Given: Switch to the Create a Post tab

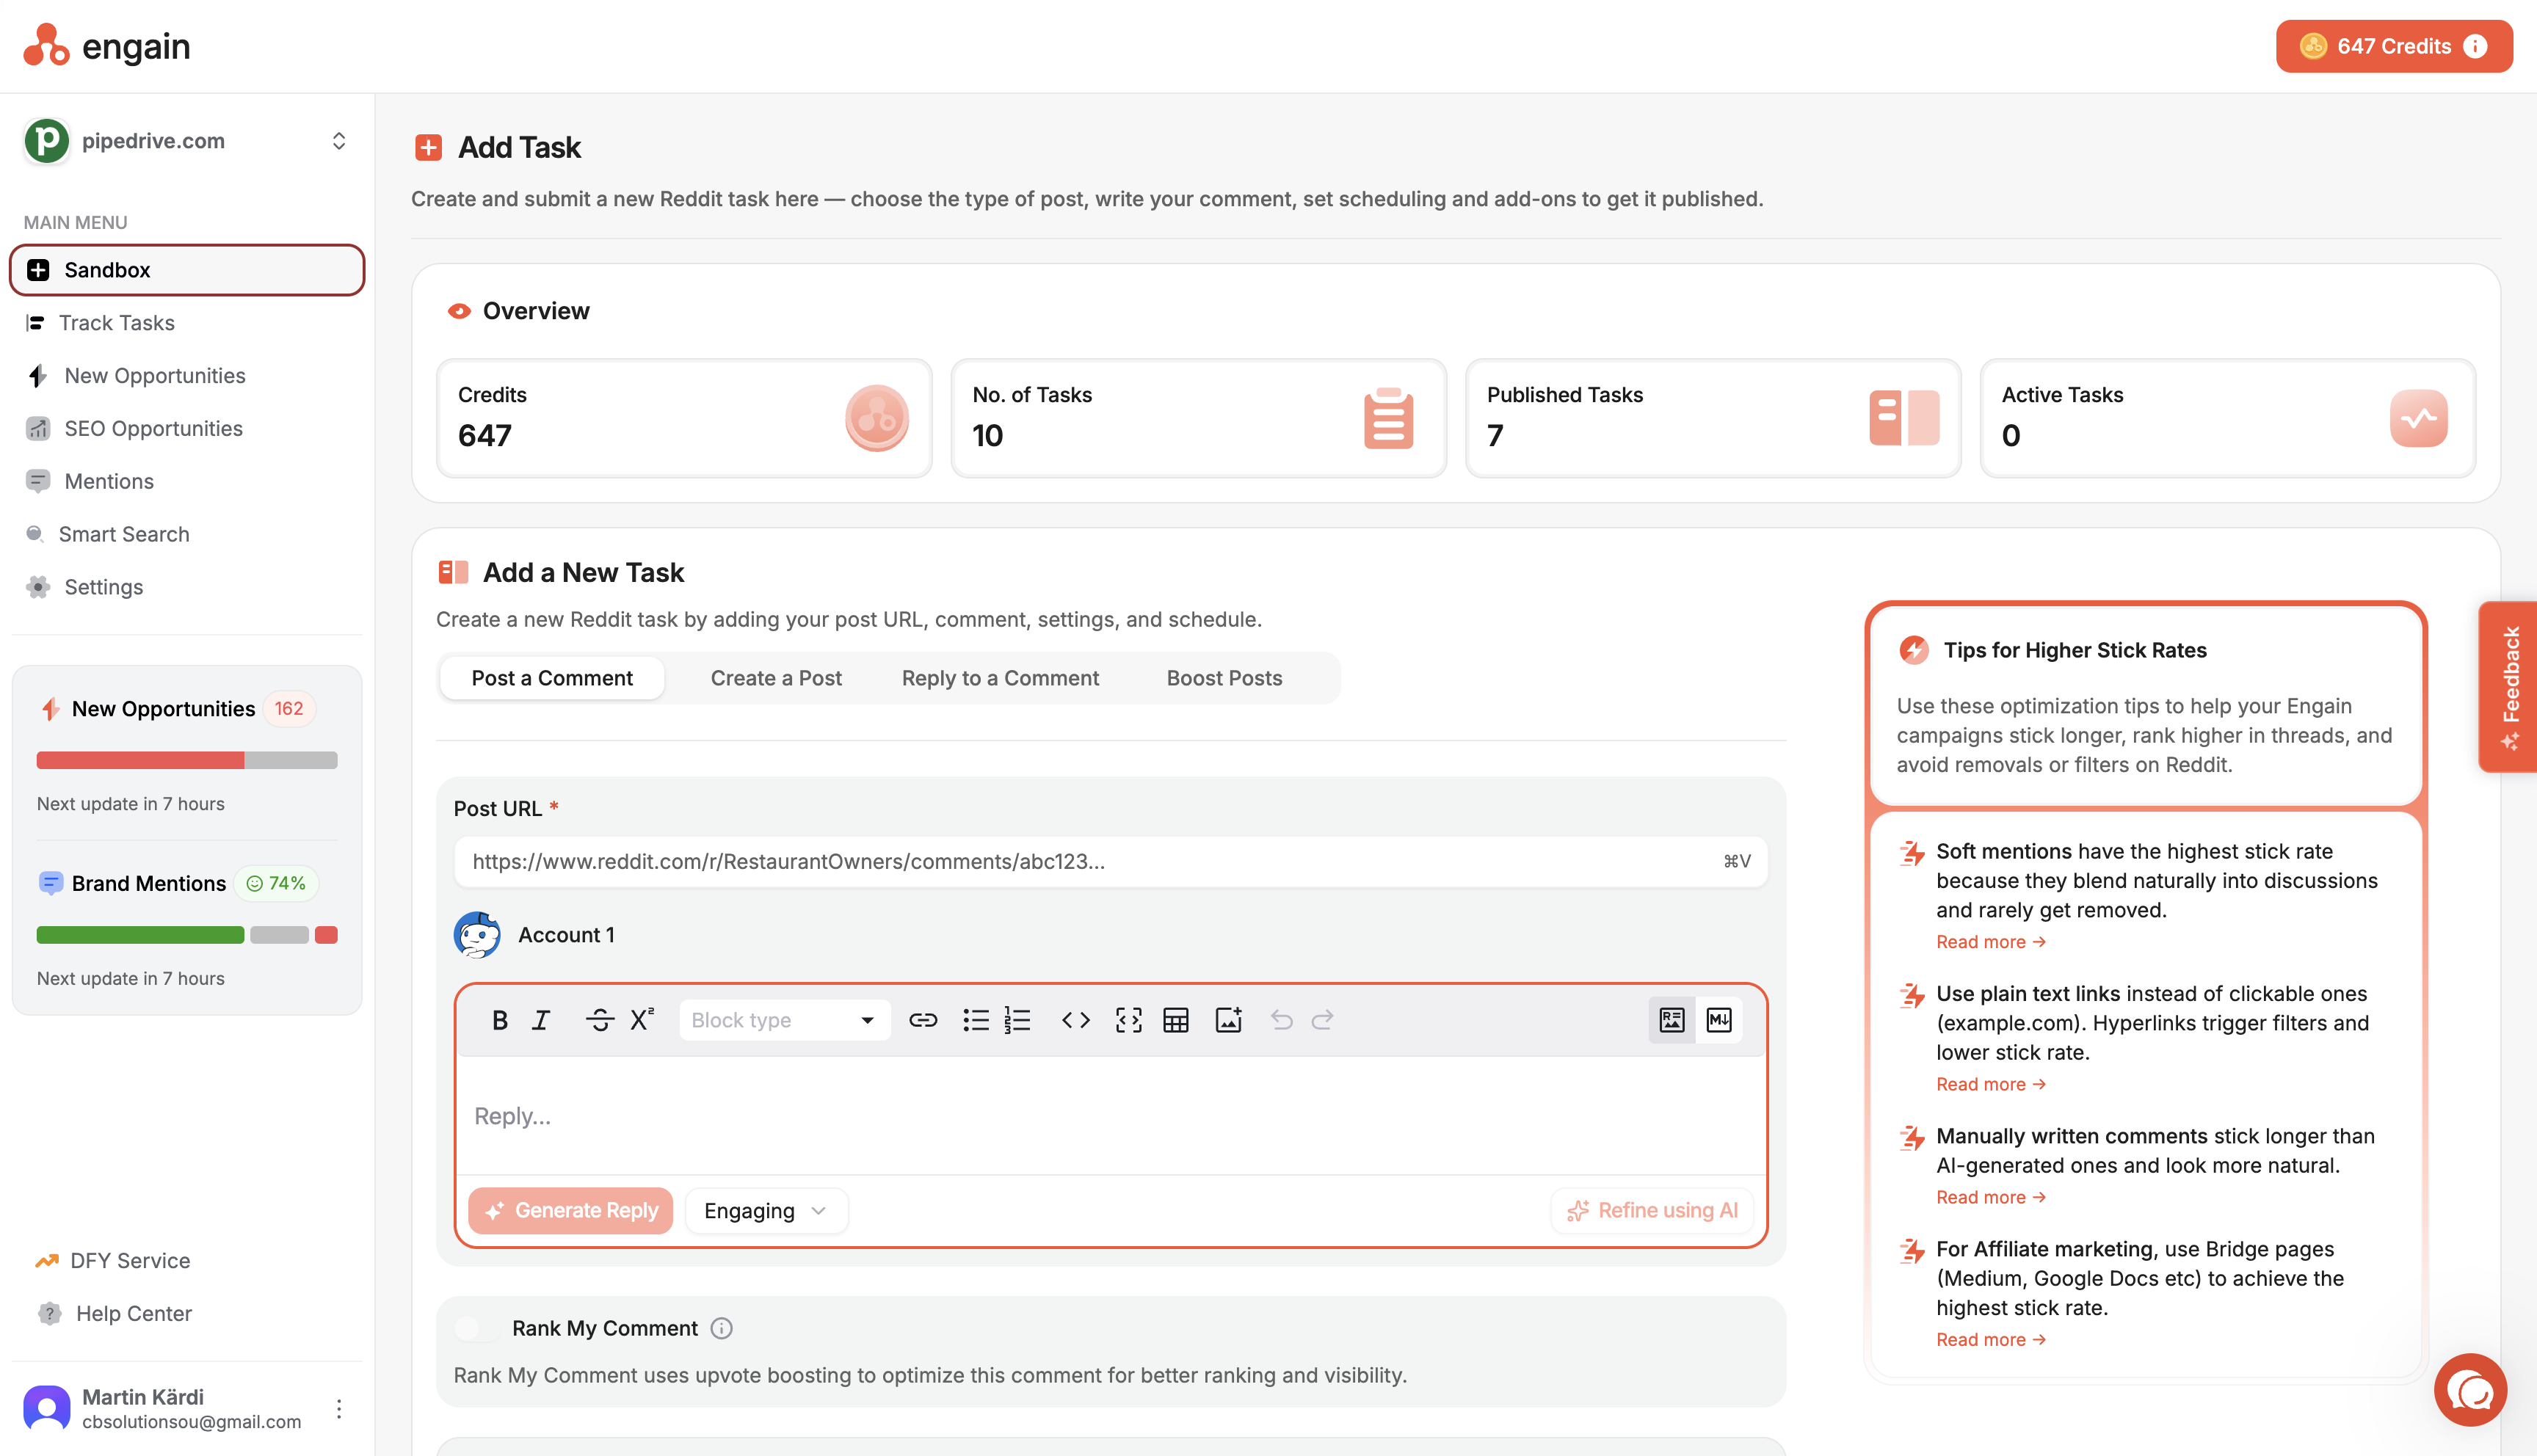Looking at the screenshot, I should (x=775, y=678).
